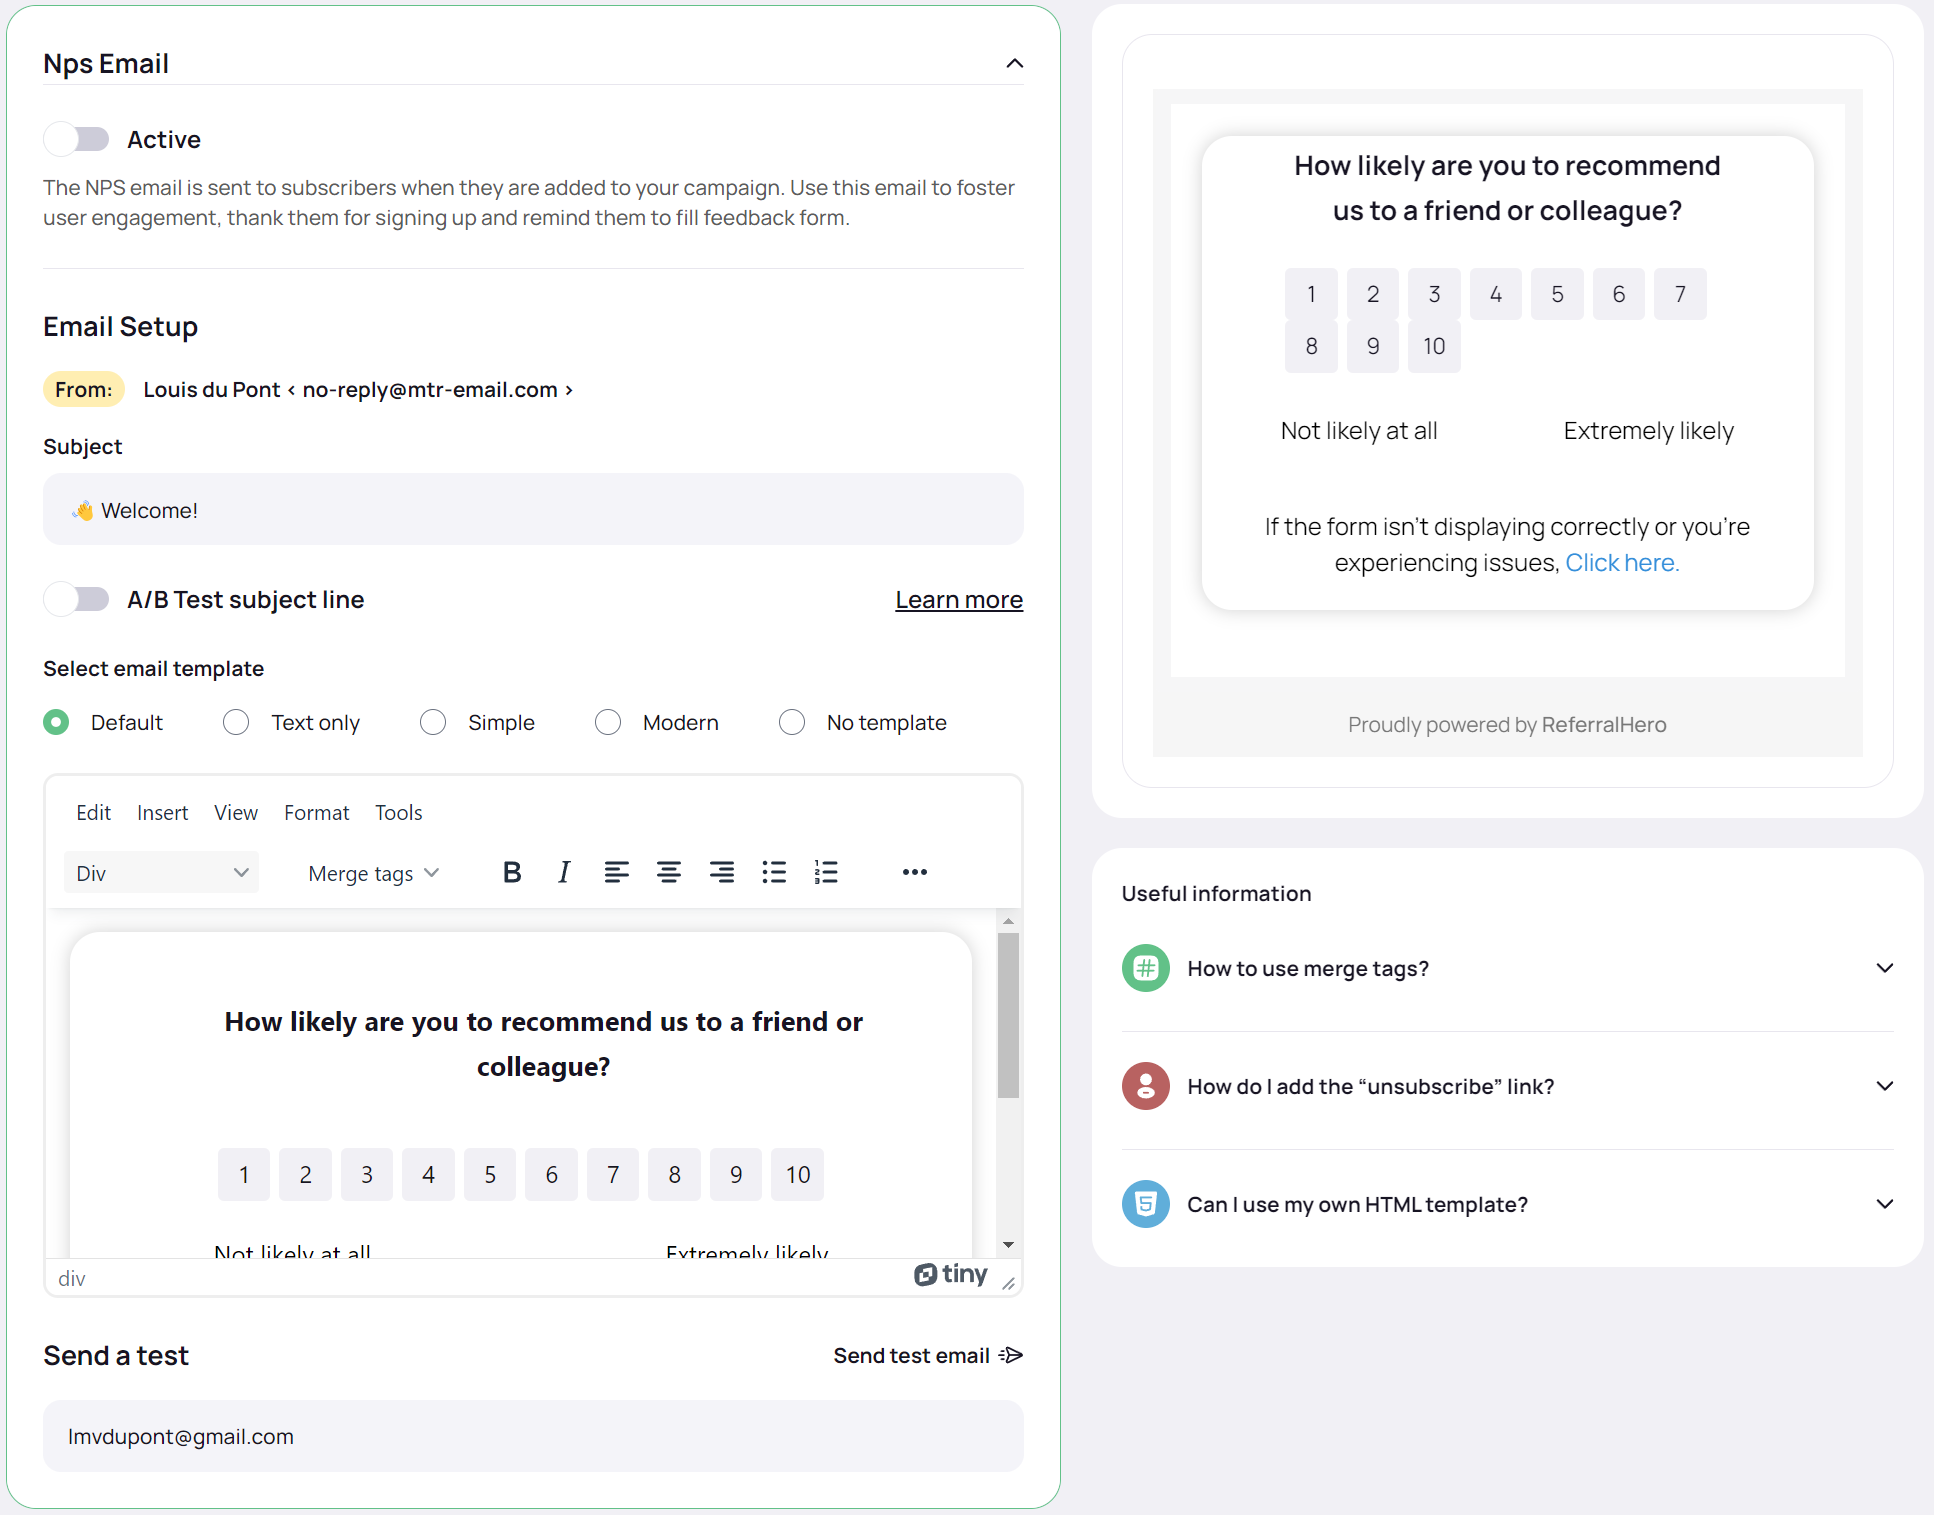Viewport: 1934px width, 1515px height.
Task: Insert a numbered list
Action: [x=826, y=873]
